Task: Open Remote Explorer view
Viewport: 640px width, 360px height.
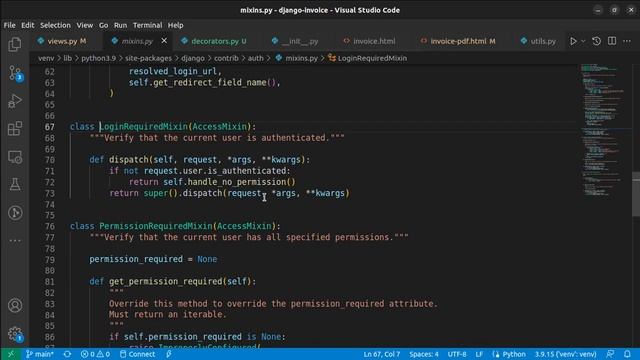Action: pyautogui.click(x=15, y=157)
